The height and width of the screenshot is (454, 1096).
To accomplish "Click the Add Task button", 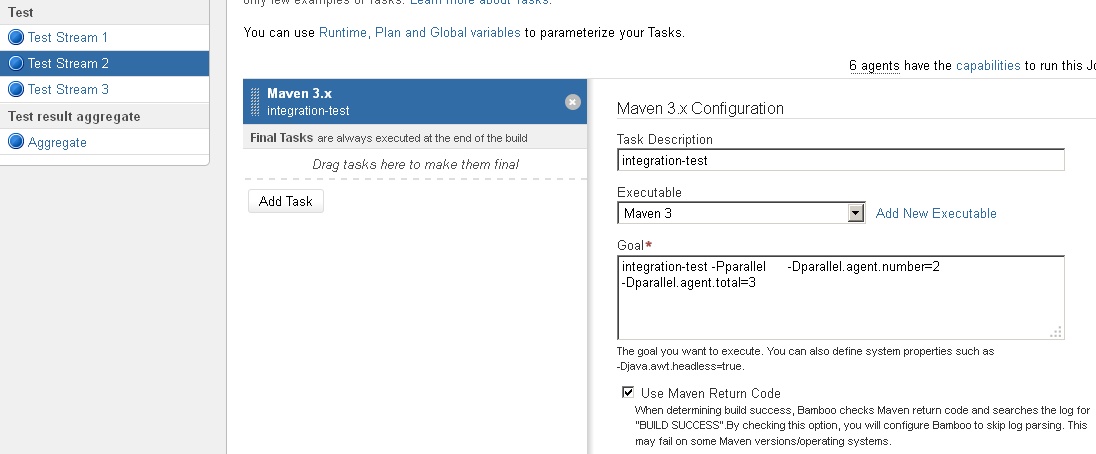I will pyautogui.click(x=285, y=201).
